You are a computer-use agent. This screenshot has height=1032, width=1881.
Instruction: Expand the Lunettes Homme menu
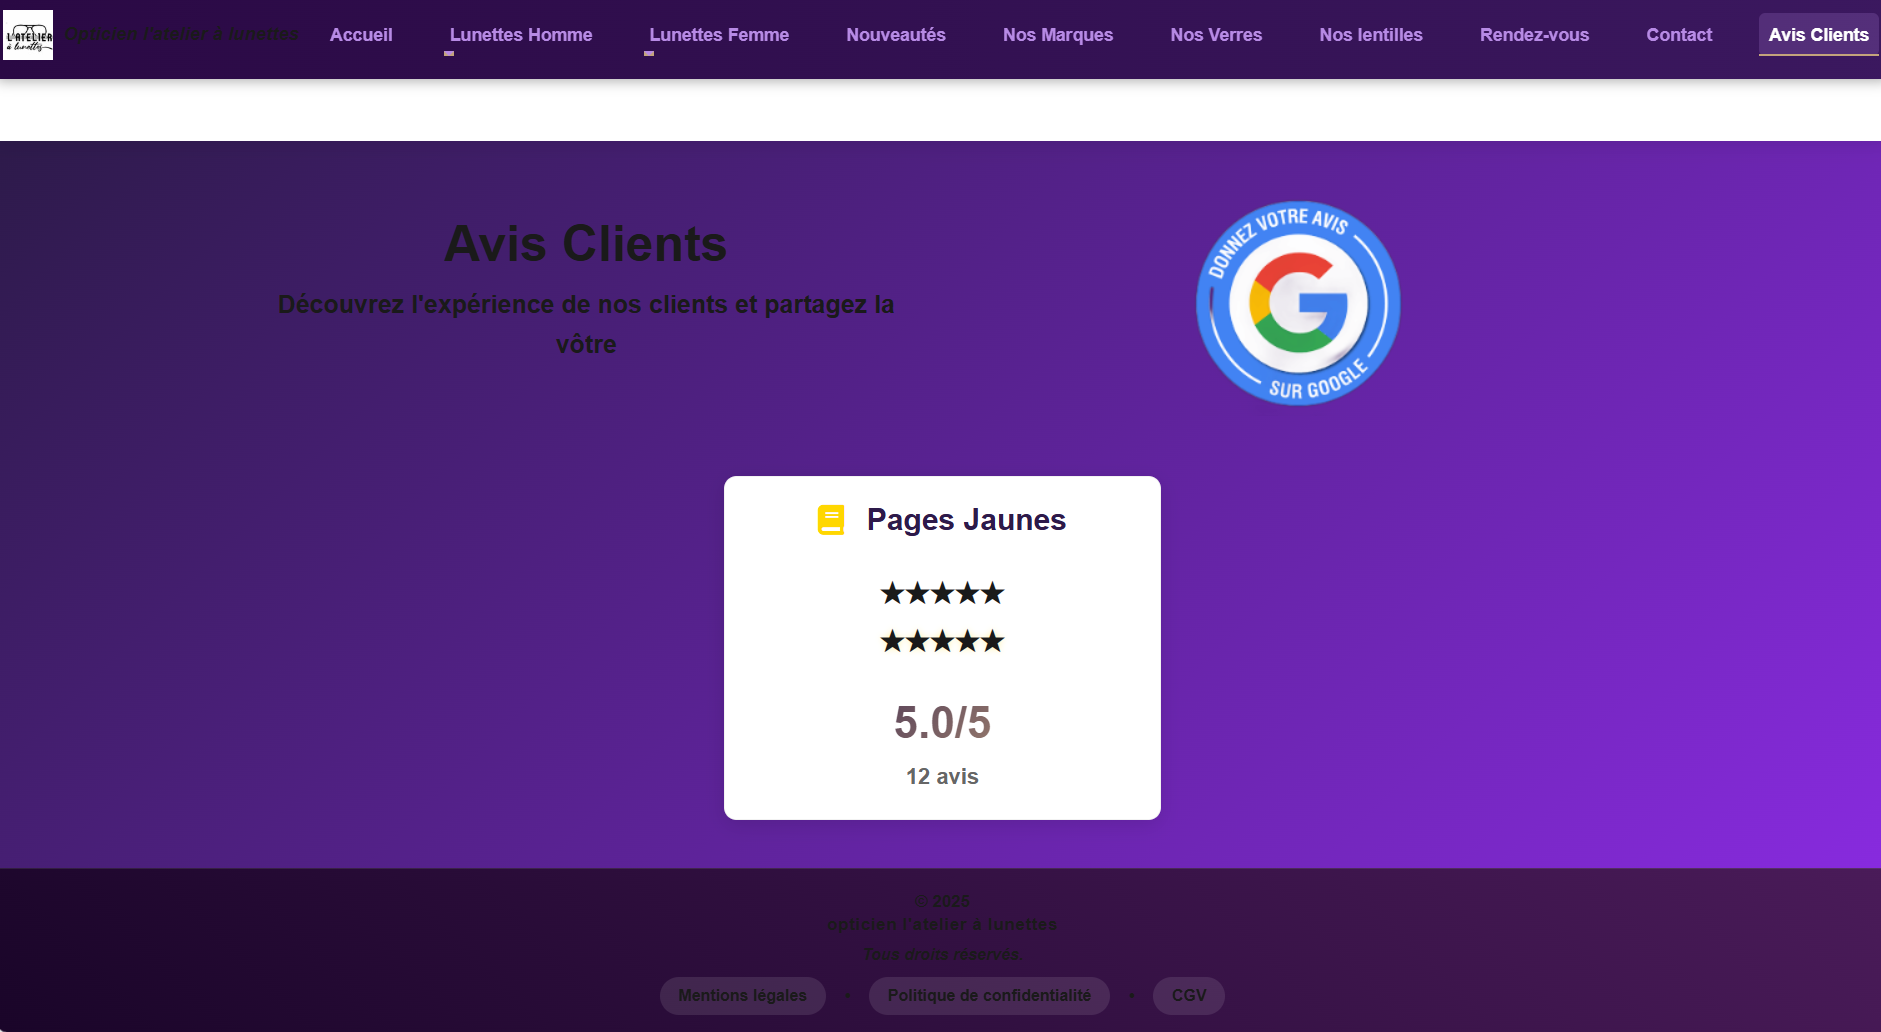click(520, 35)
